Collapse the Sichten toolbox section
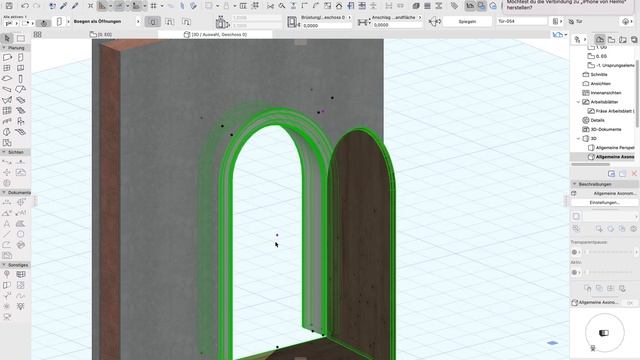The height and width of the screenshot is (360, 640). click(4, 152)
